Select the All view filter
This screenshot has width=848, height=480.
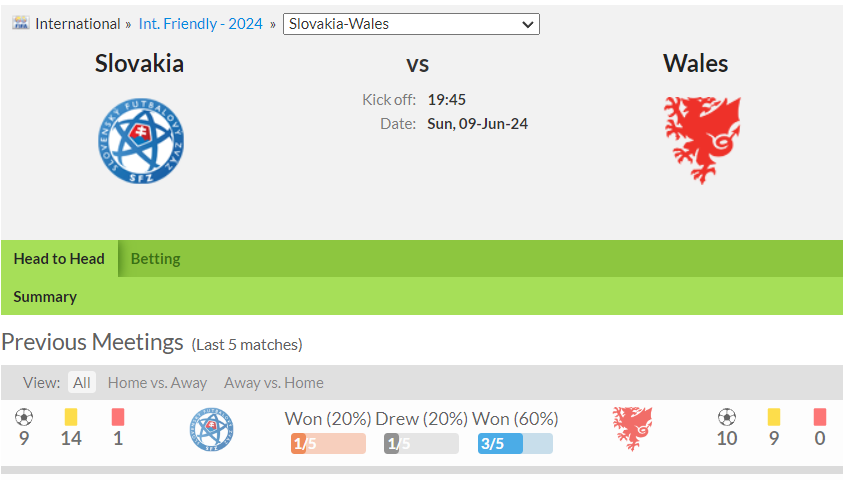(x=82, y=383)
